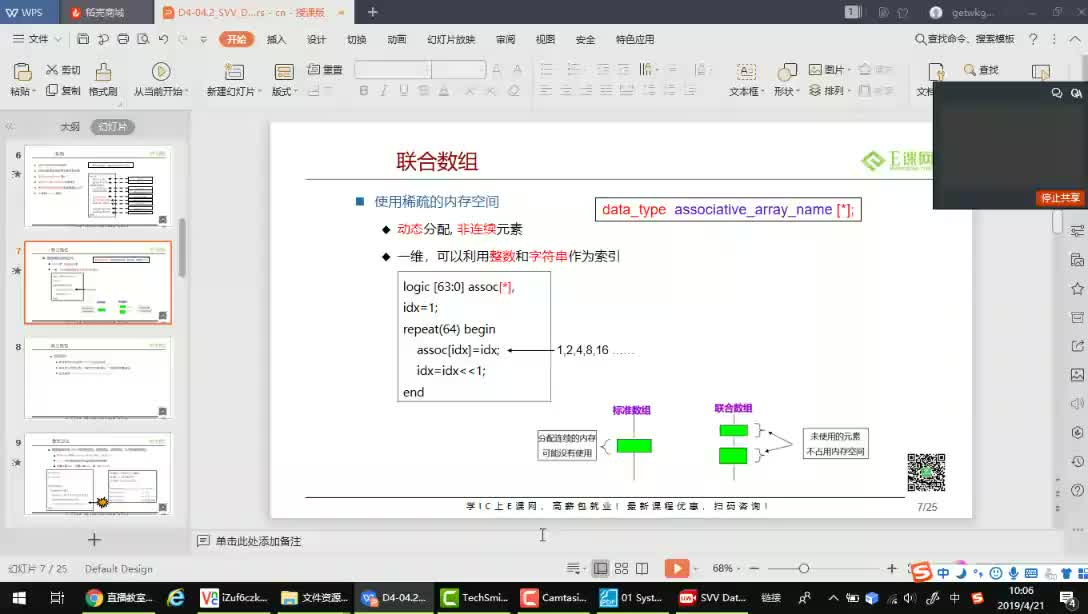This screenshot has width=1088, height=614.
Task: Open TechSmith app on the taskbar
Action: click(x=475, y=597)
